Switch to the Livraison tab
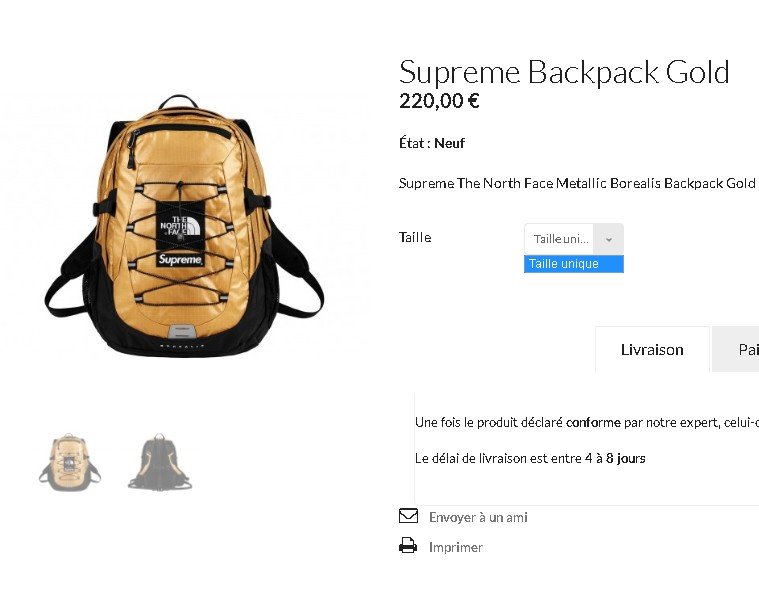Screen dimensions: 759x606 652,349
